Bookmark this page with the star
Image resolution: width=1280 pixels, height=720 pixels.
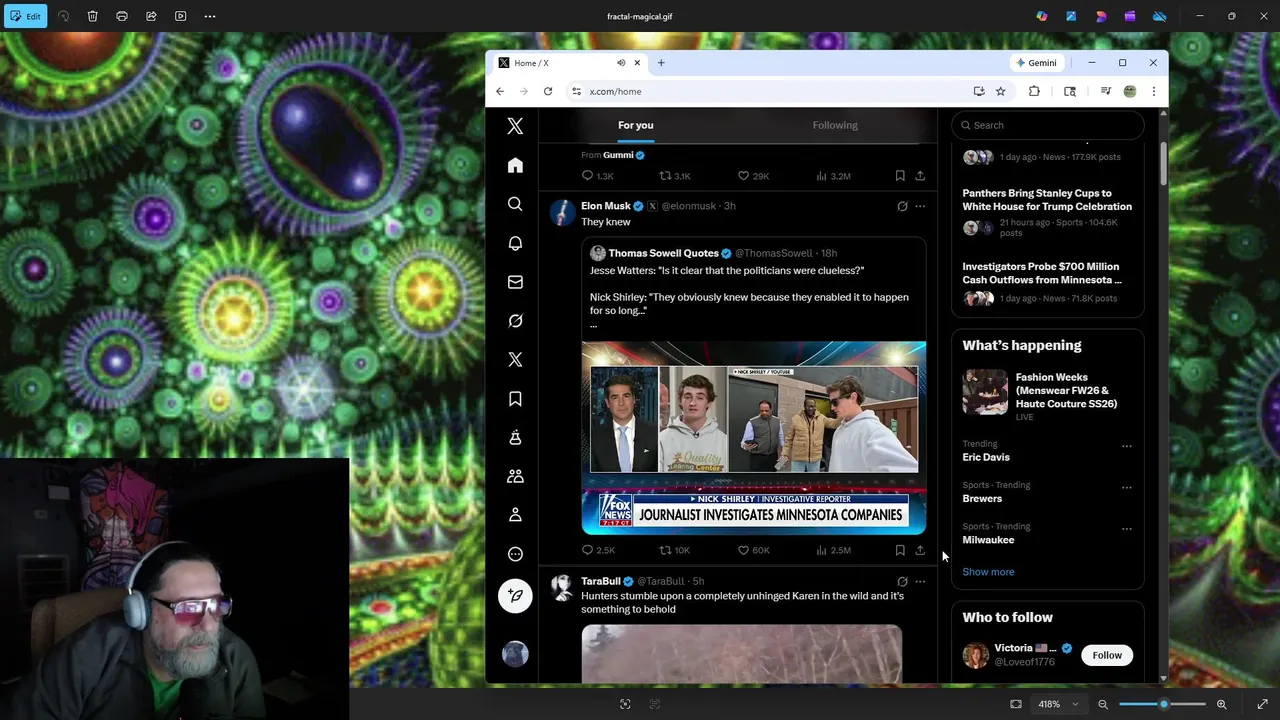tap(1000, 91)
